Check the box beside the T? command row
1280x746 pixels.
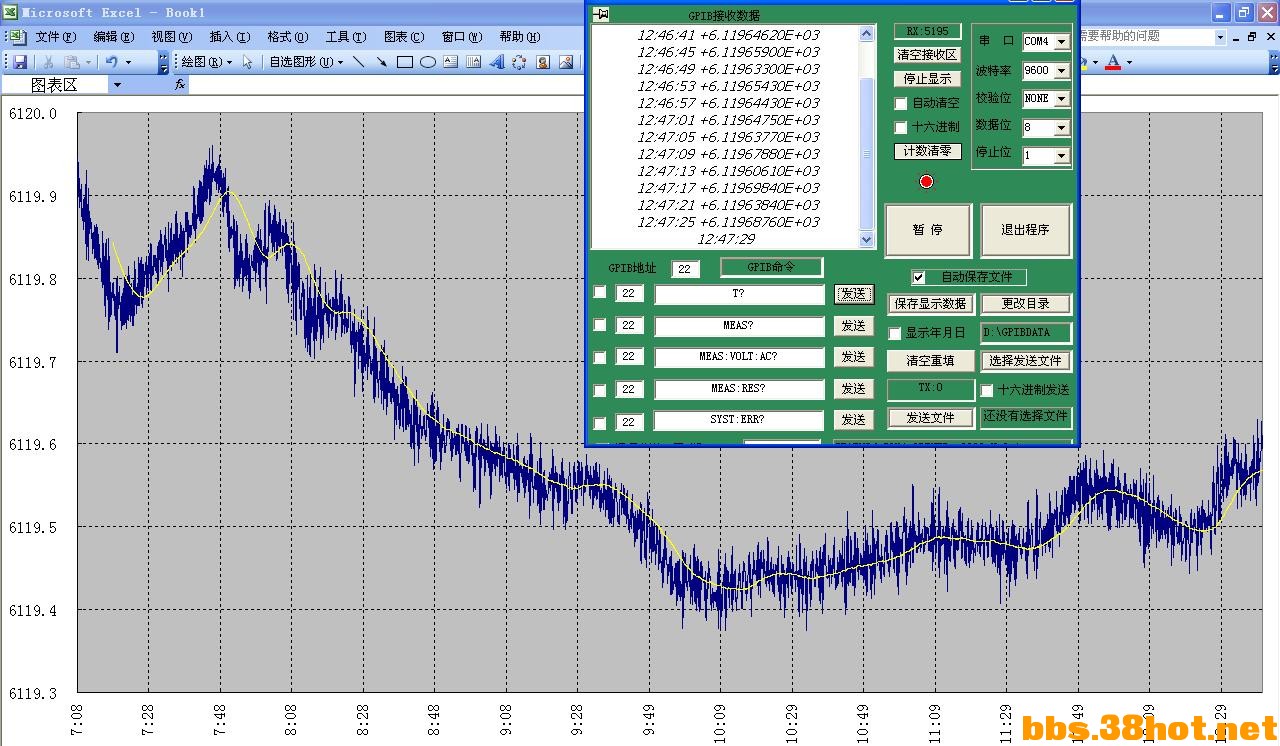pos(600,292)
